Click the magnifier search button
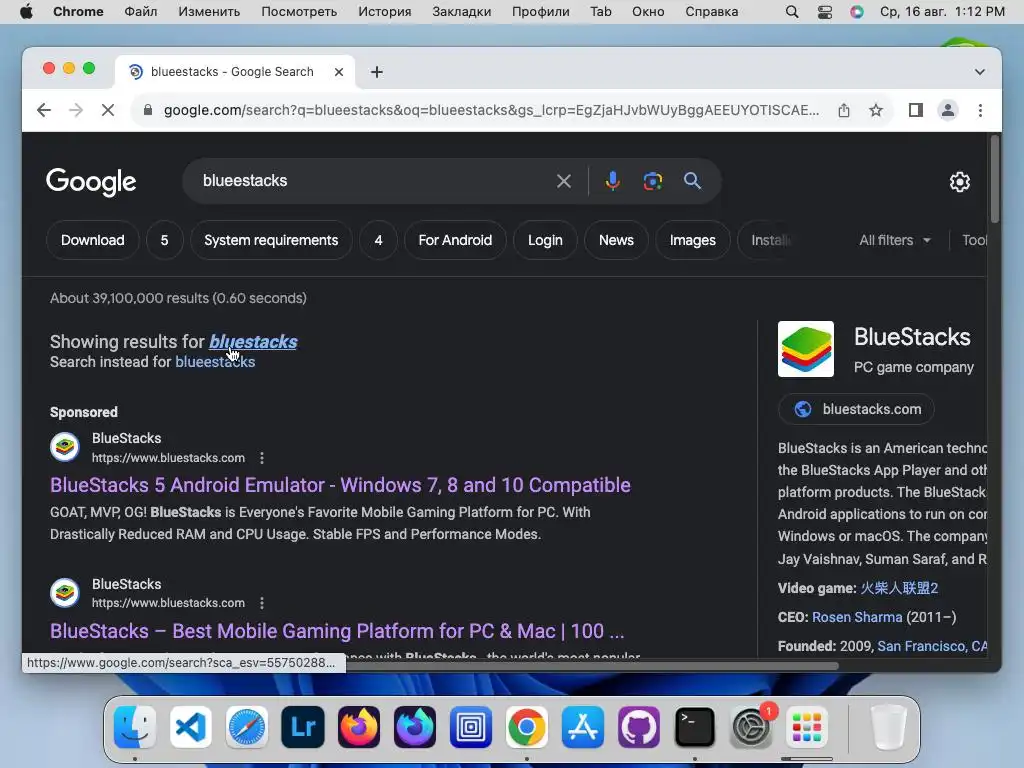 click(692, 181)
